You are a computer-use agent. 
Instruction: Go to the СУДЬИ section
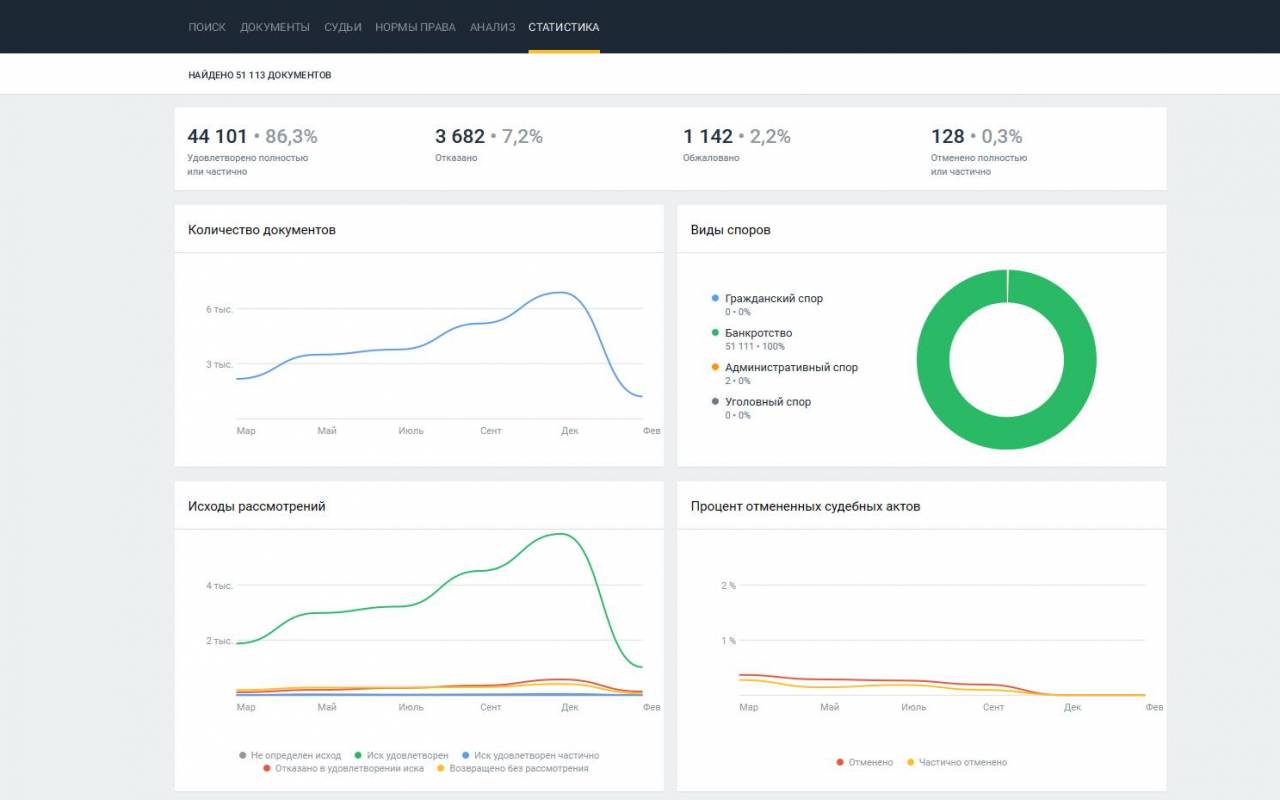pyautogui.click(x=343, y=27)
